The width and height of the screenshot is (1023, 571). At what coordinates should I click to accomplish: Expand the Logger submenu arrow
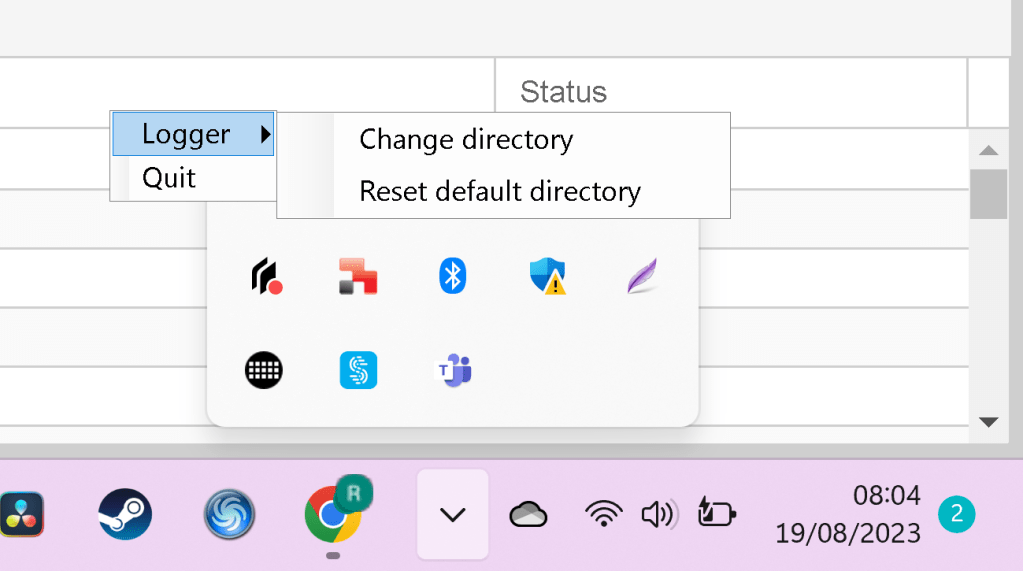(x=265, y=134)
